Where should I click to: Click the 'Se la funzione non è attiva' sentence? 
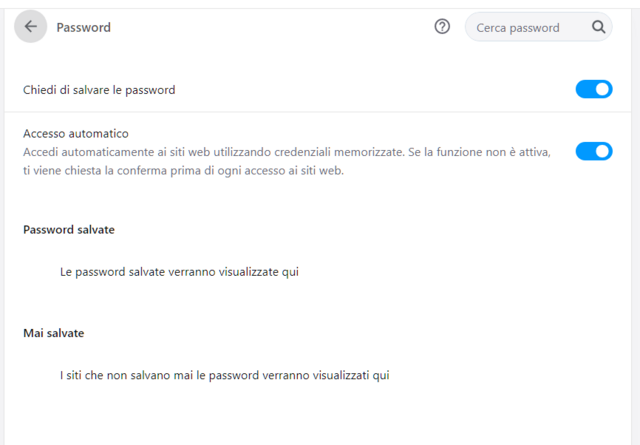pos(480,152)
